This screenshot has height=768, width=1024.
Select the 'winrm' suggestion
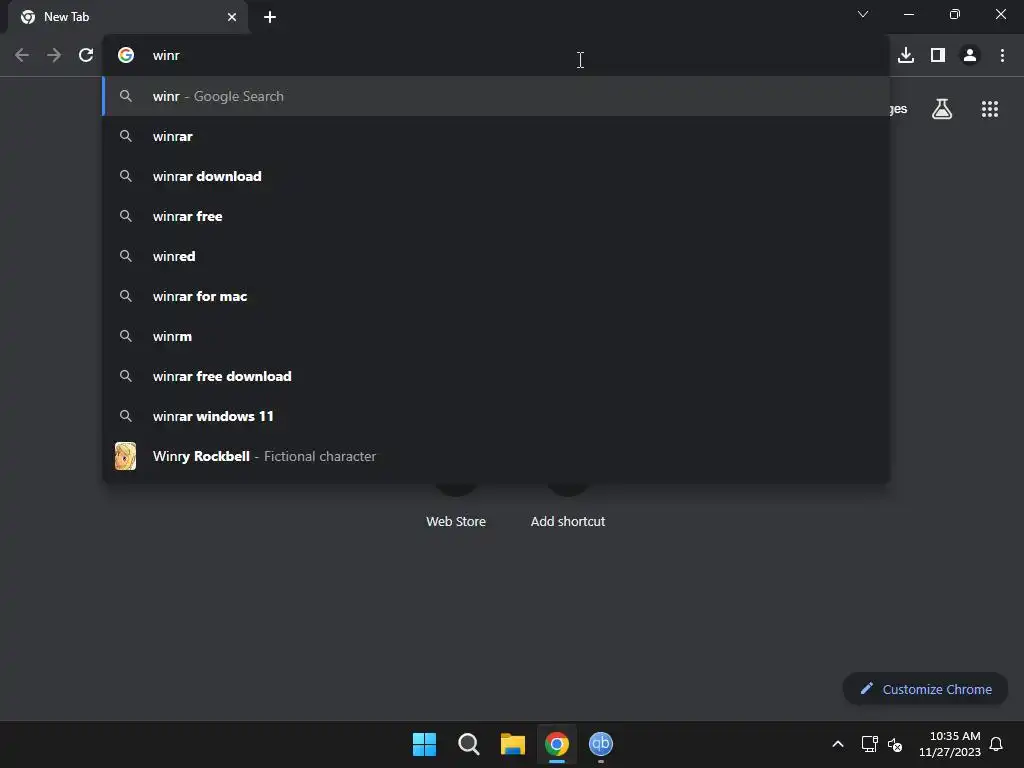pyautogui.click(x=496, y=336)
